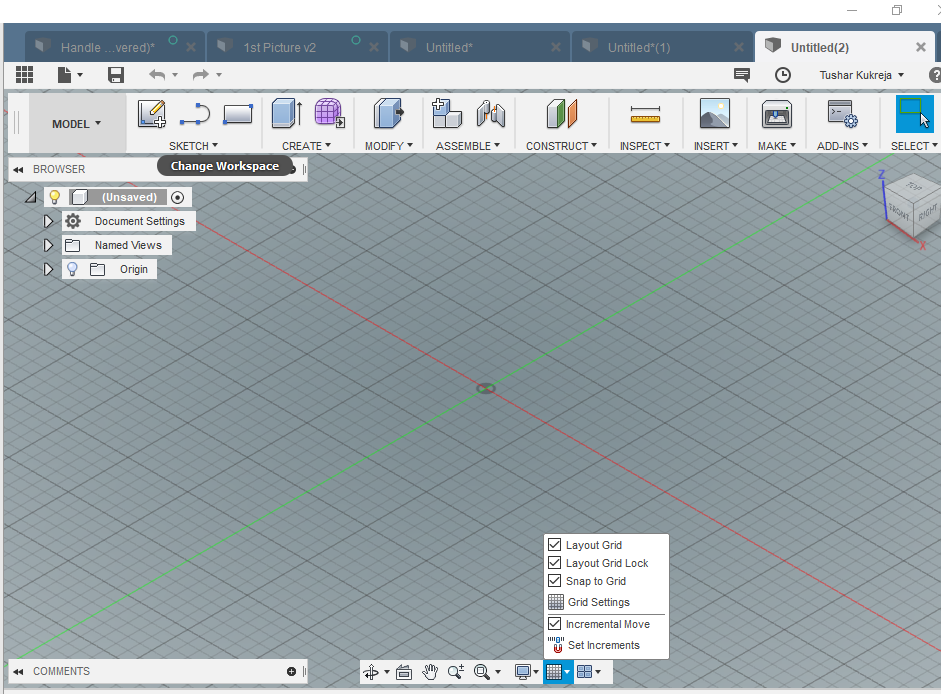Open the data panel grid icon
This screenshot has width=941, height=694.
(x=25, y=74)
